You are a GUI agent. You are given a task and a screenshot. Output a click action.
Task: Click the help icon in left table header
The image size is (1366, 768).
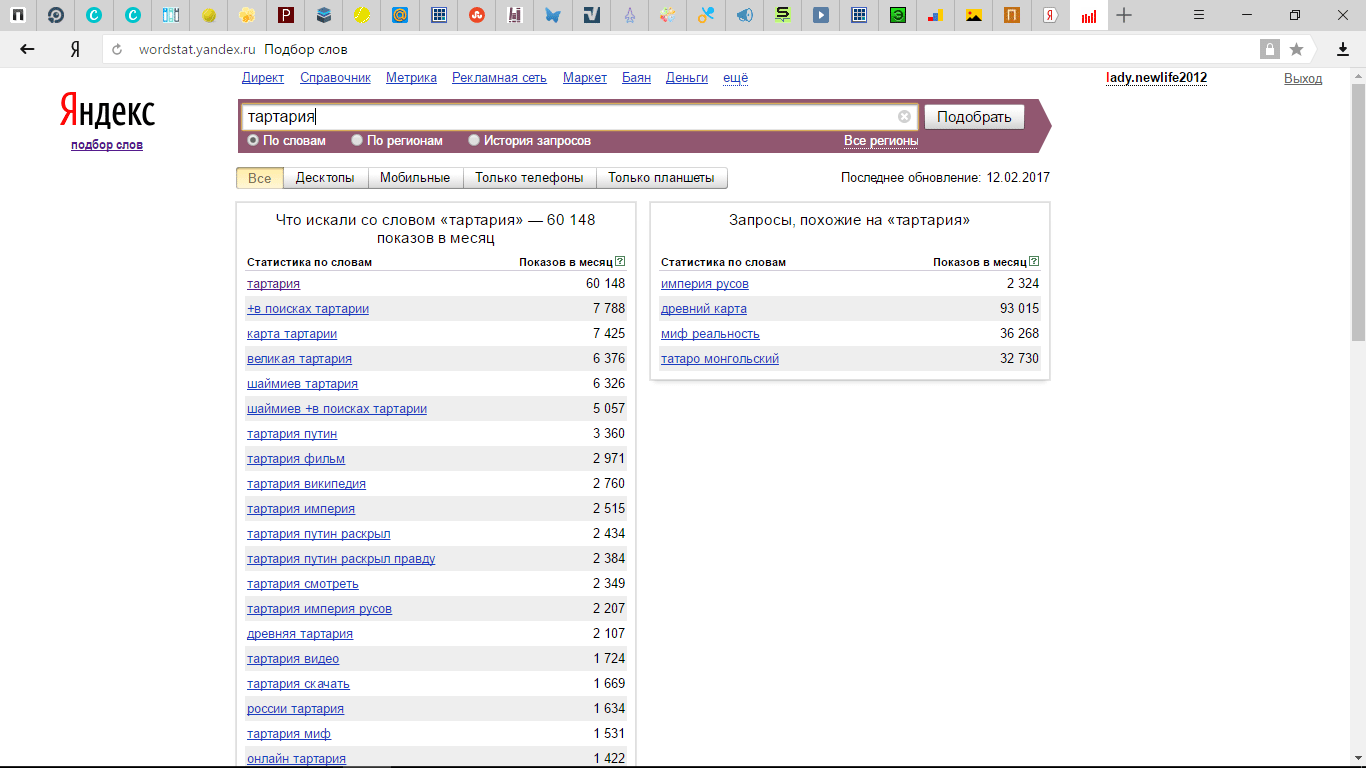tap(620, 262)
